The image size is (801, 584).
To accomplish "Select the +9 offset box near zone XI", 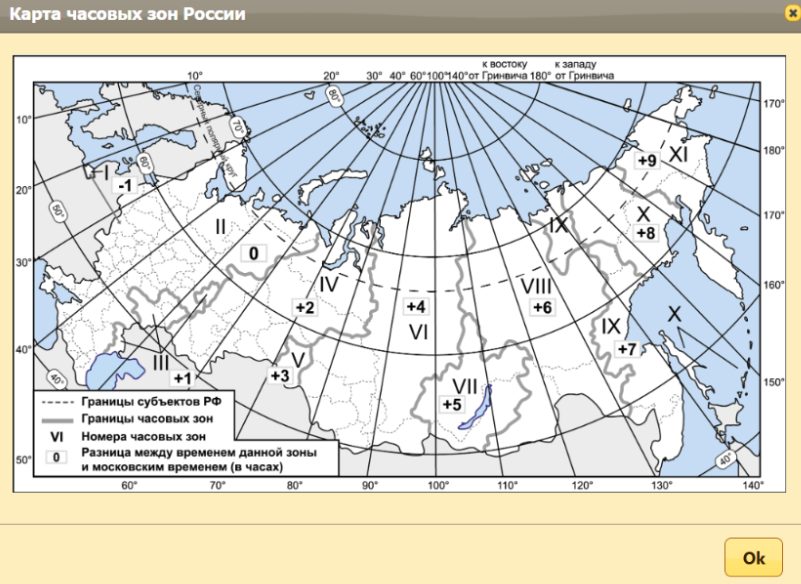I will click(x=646, y=161).
